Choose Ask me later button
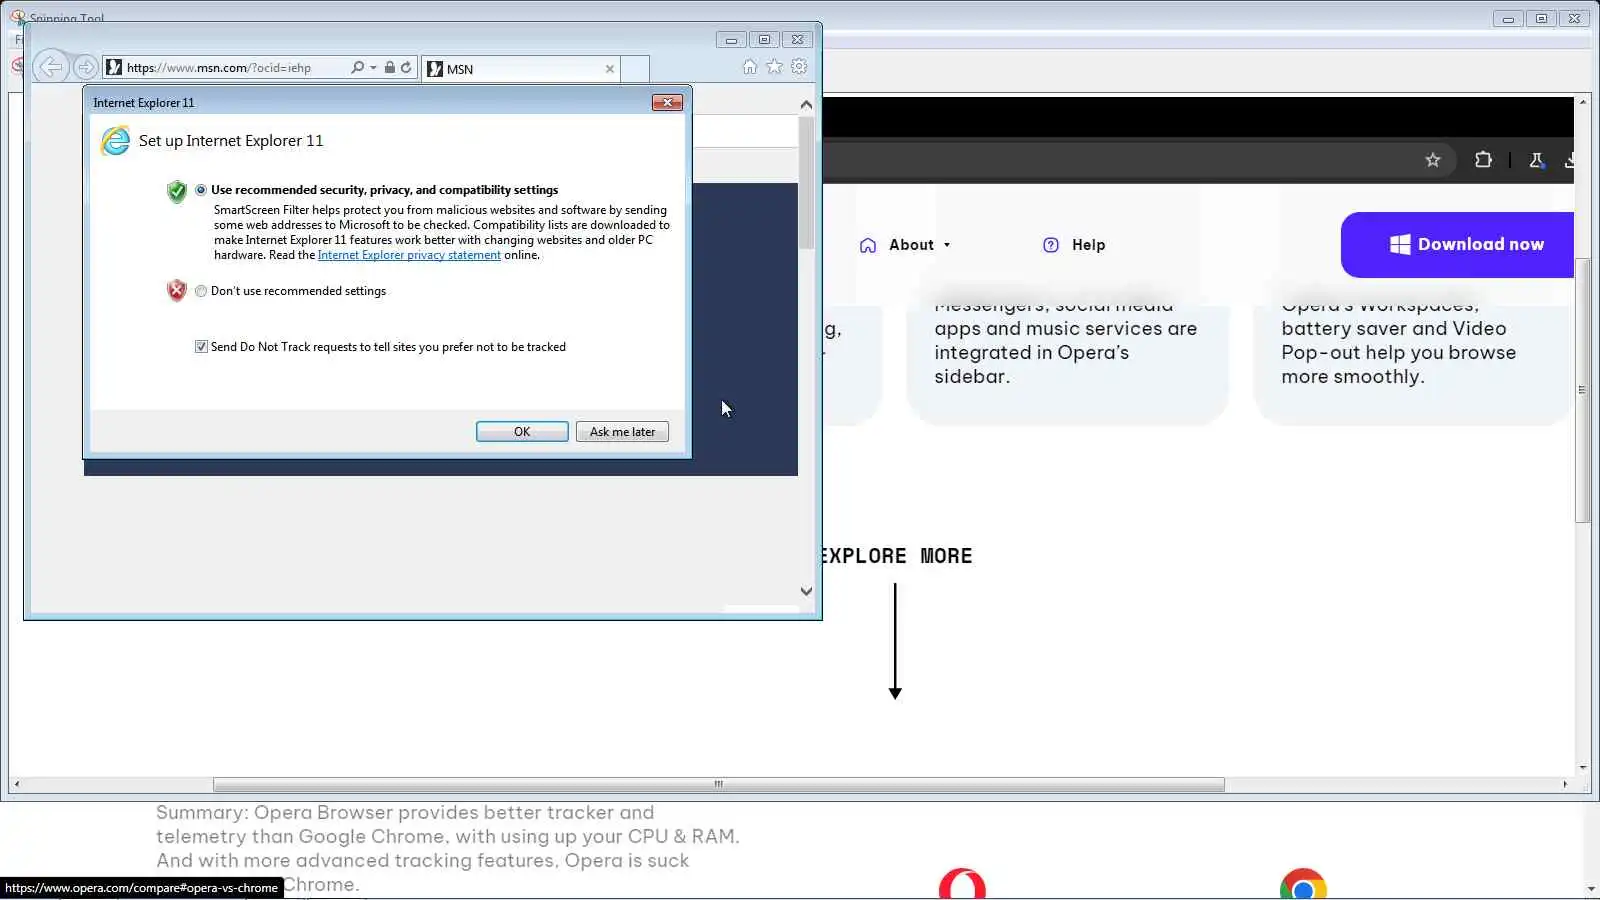The image size is (1600, 900). pyautogui.click(x=622, y=431)
